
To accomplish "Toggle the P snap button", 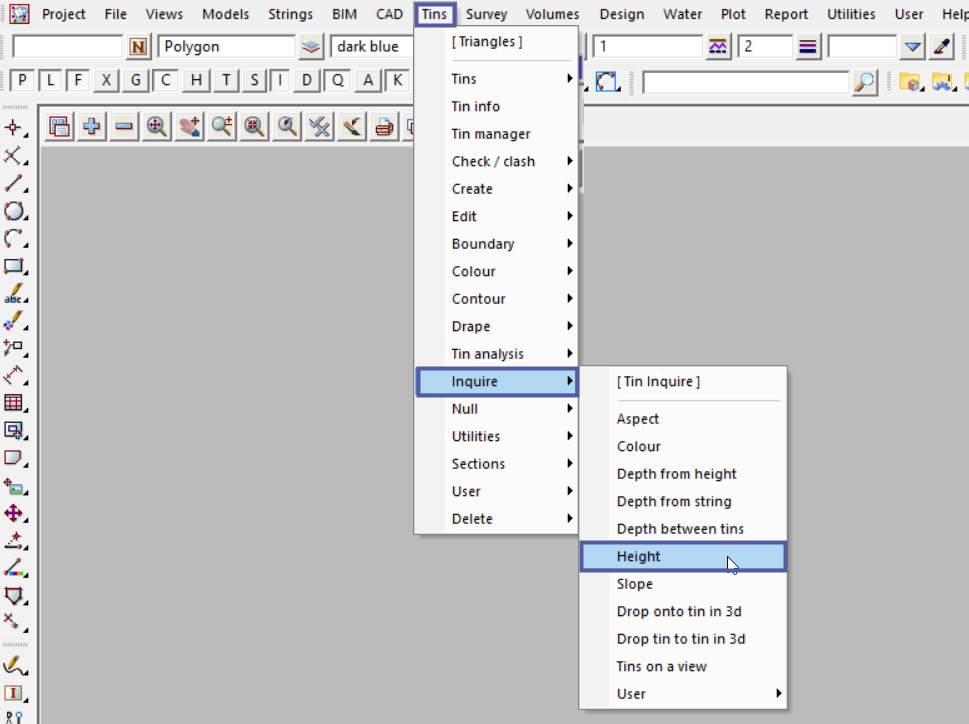I will [x=22, y=81].
